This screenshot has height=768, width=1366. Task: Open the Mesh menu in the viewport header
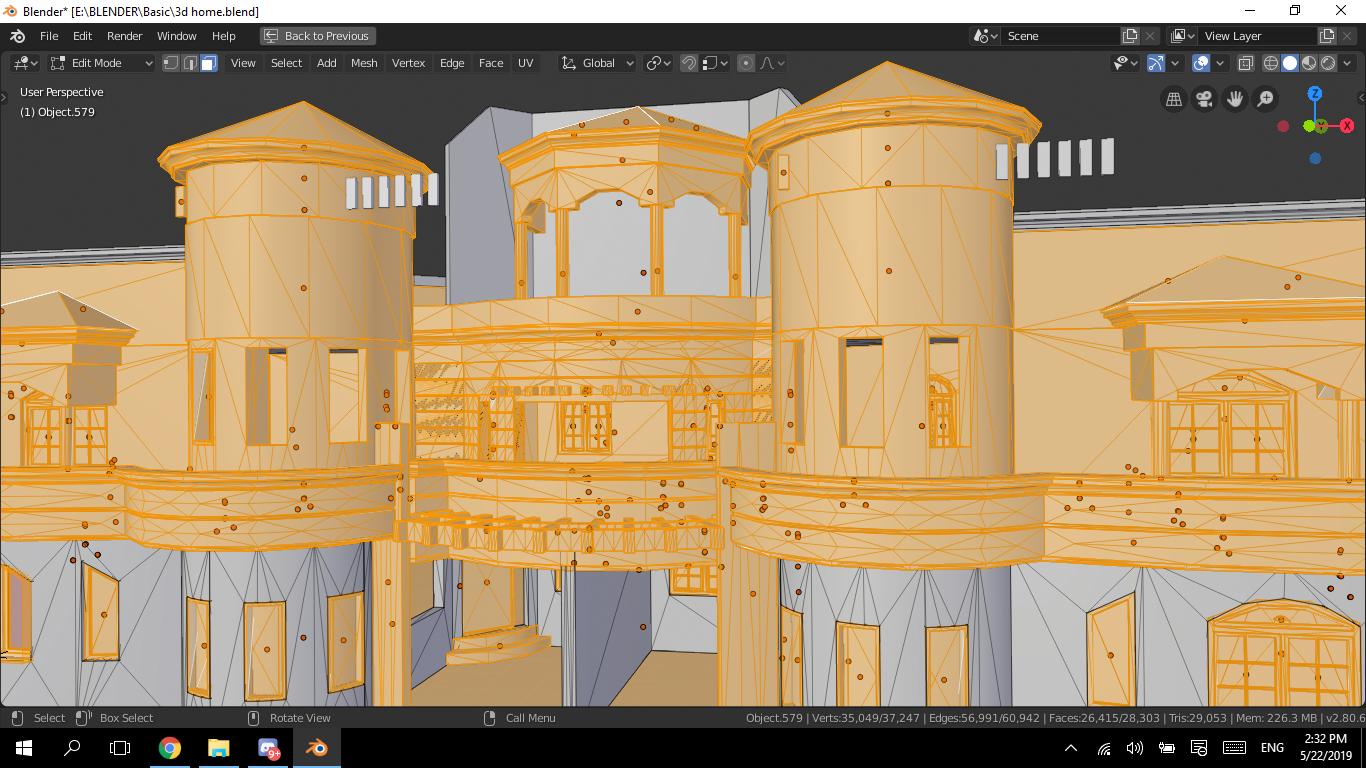364,63
